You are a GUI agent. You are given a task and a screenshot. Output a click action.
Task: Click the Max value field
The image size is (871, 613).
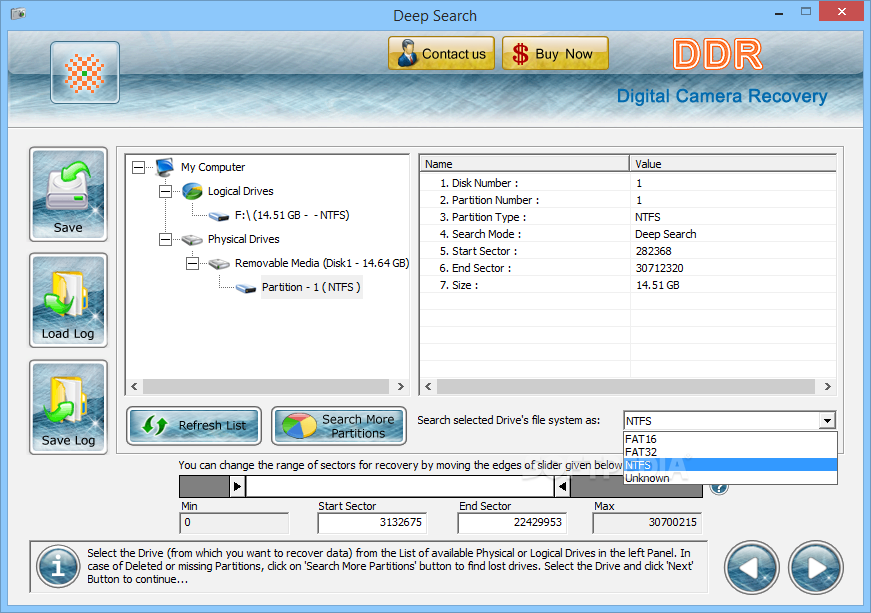[647, 522]
